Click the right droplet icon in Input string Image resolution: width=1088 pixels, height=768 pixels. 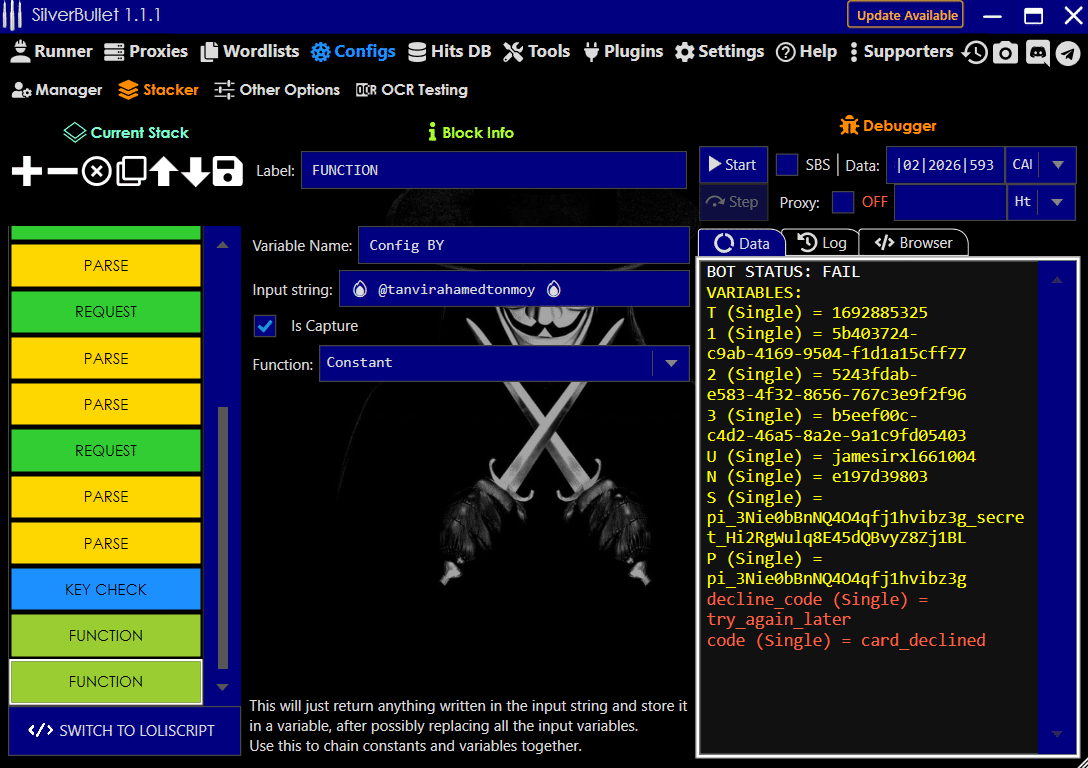pyautogui.click(x=553, y=289)
